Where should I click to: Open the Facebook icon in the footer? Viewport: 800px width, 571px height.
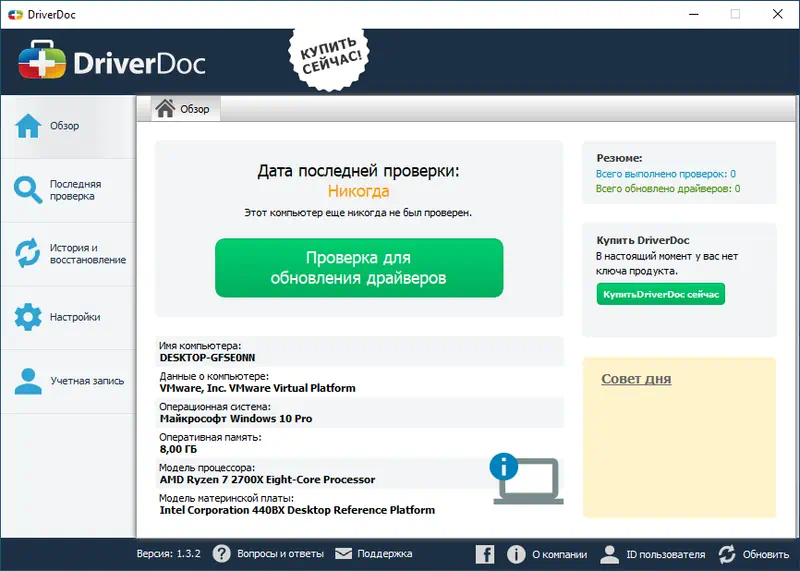(x=485, y=554)
